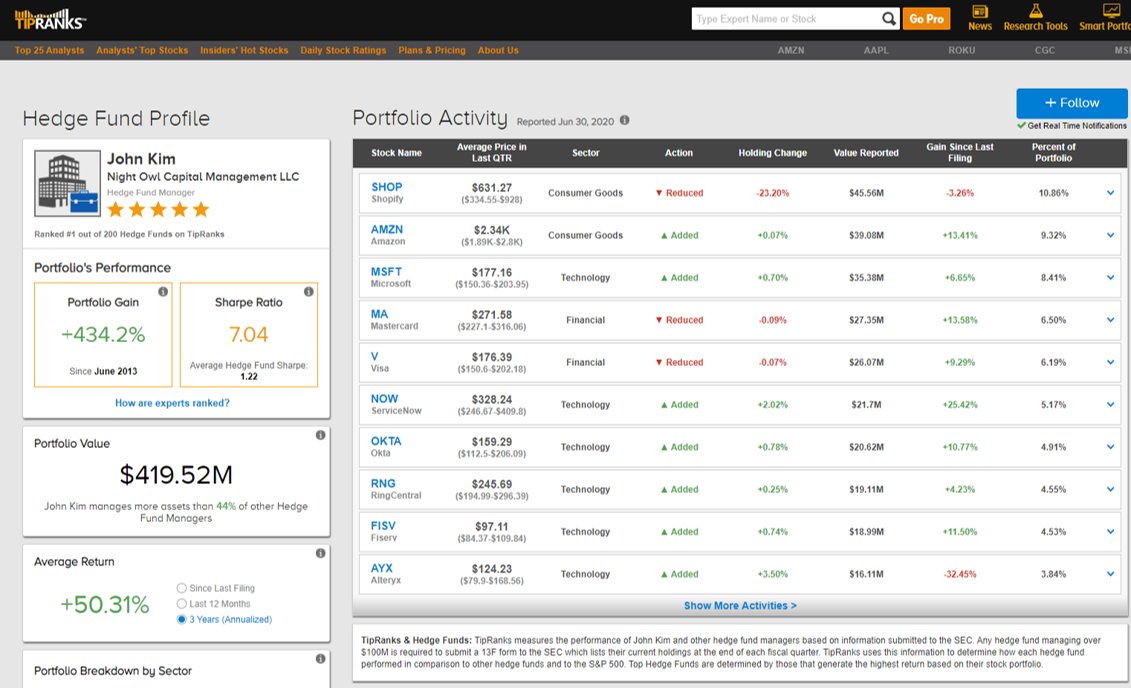Expand the FISV Fiserv row
Viewport: 1131px width, 688px height.
pyautogui.click(x=1111, y=532)
